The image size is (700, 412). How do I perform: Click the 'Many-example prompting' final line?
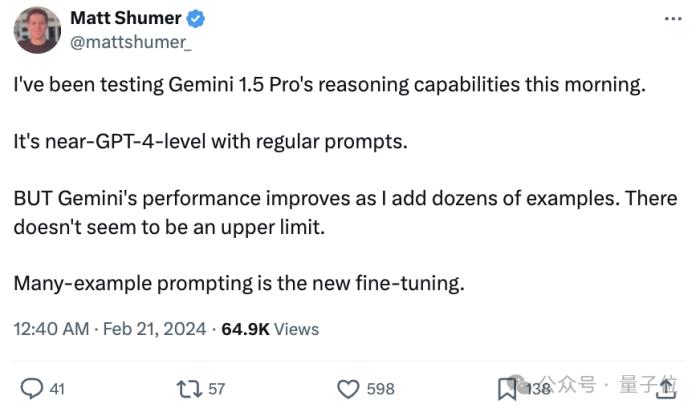pyautogui.click(x=239, y=283)
